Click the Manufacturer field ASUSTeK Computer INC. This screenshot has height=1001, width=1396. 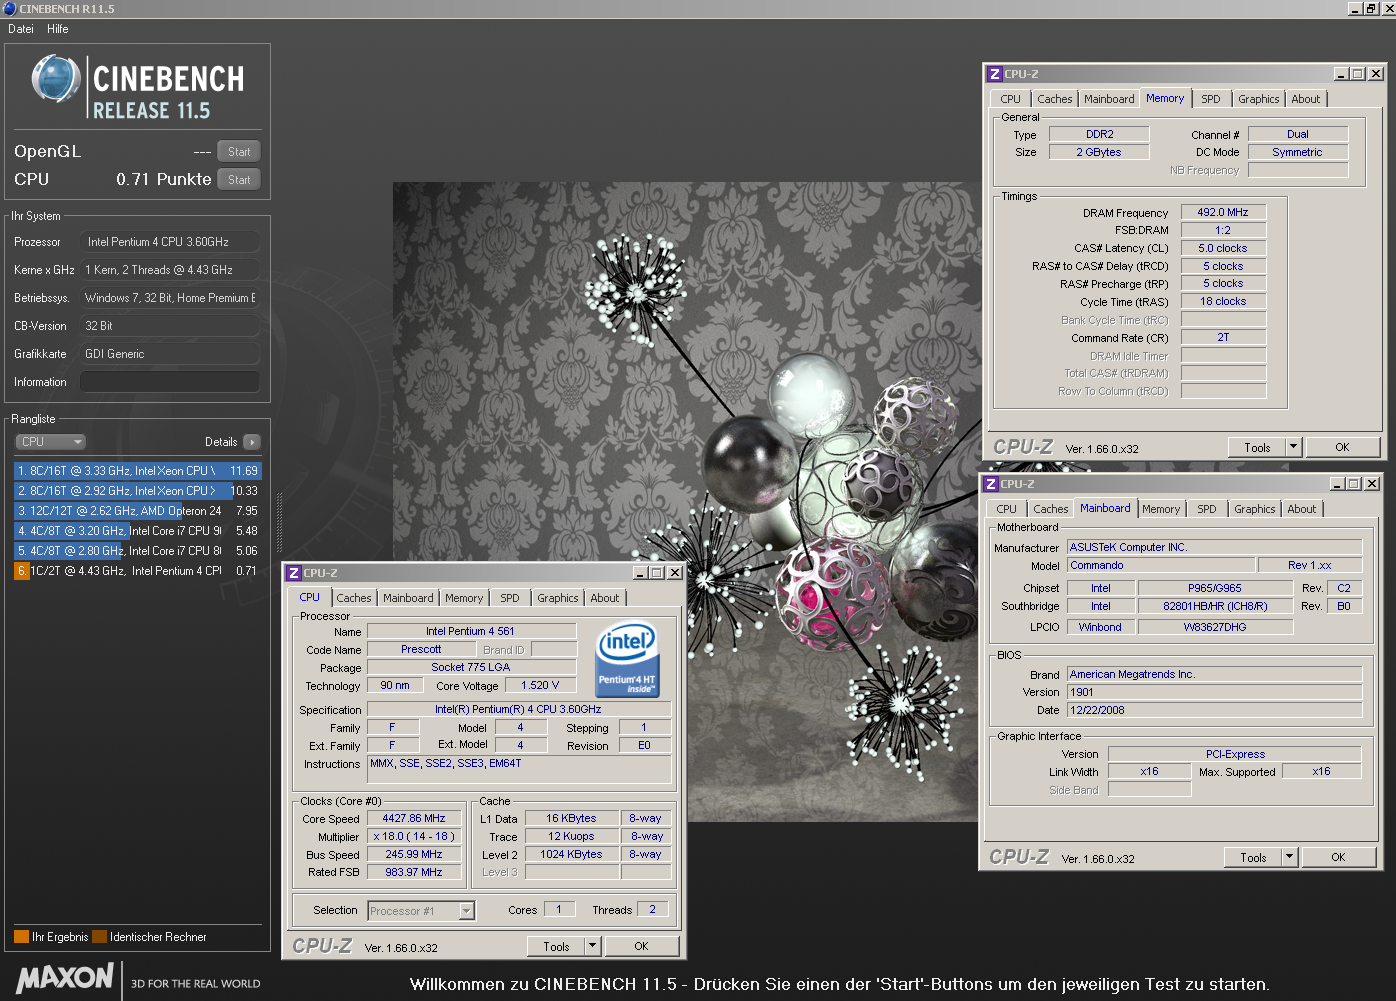pyautogui.click(x=1214, y=547)
